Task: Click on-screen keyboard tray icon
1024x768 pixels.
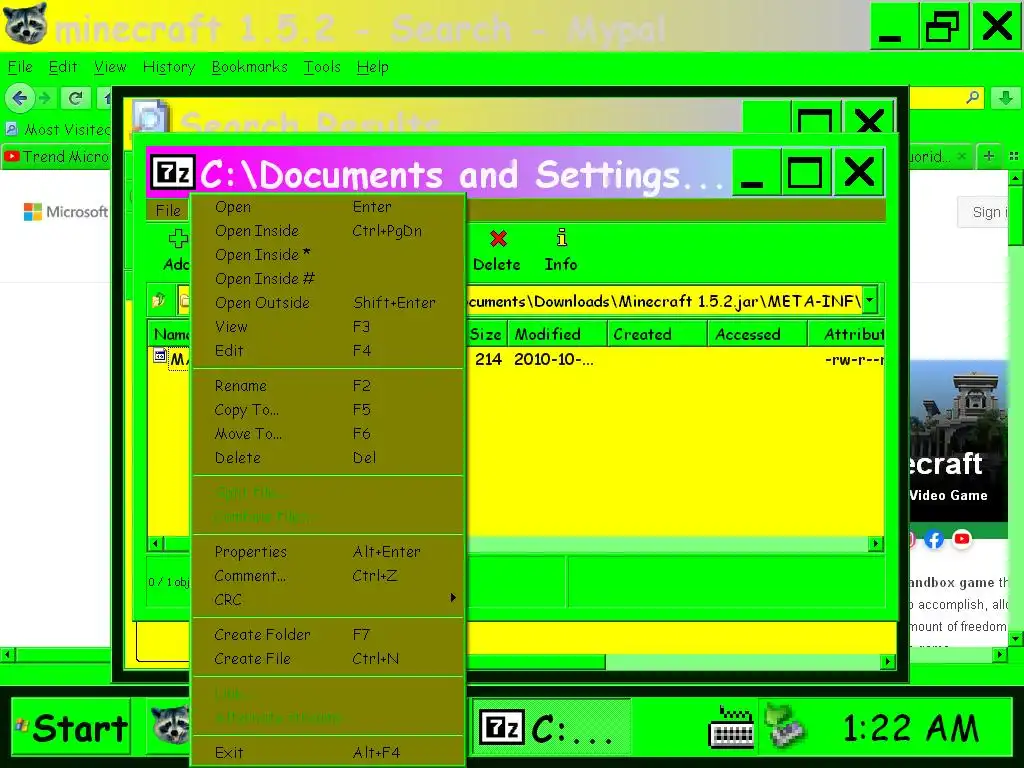Action: [731, 726]
